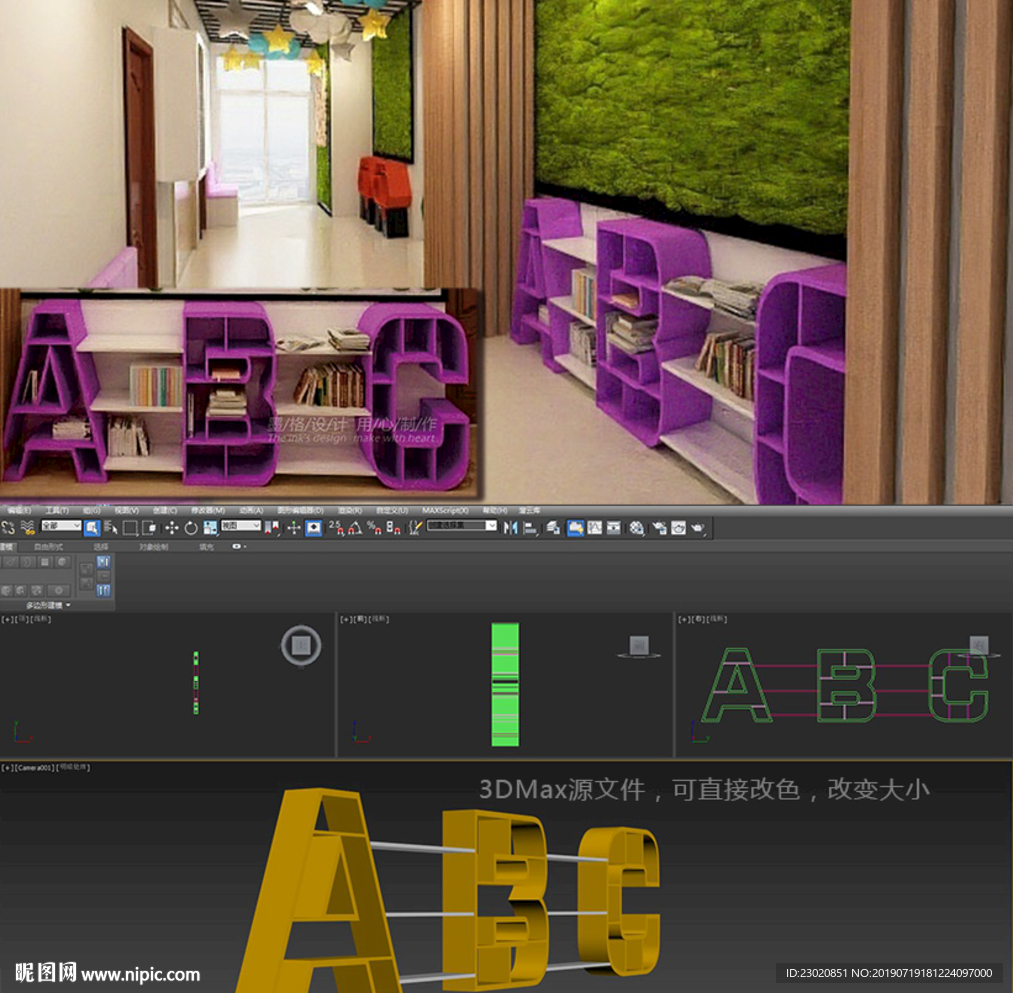Click the Mirror tool
The height and width of the screenshot is (993, 1013).
[x=510, y=528]
